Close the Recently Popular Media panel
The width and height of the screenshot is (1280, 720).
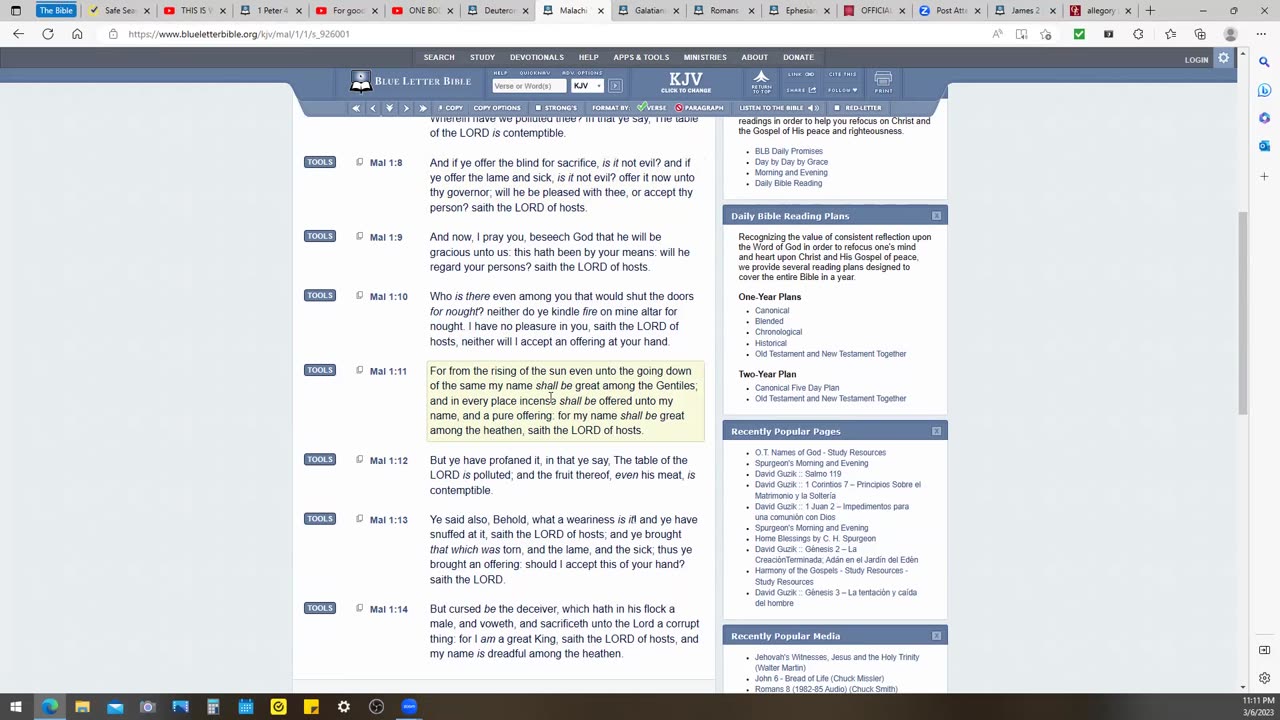[x=936, y=636]
